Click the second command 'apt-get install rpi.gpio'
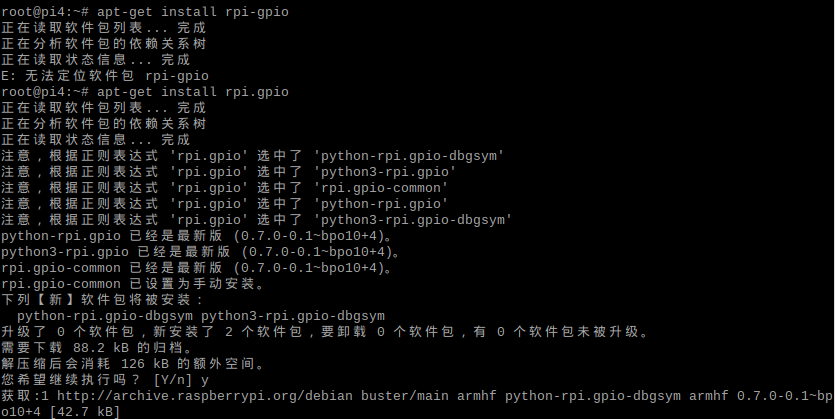Screen dimensions: 835x419 pyautogui.click(x=193, y=92)
